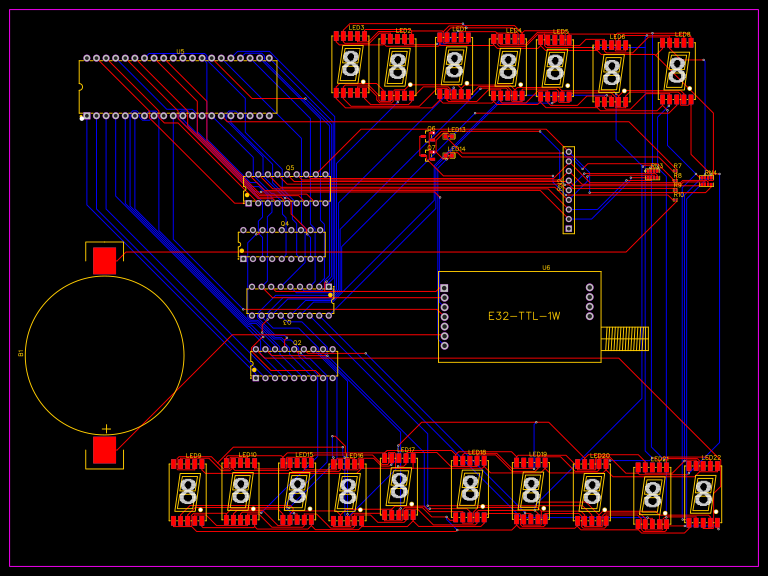This screenshot has height=576, width=768.
Task: Select the Q5 DIP chip footprint
Action: [287, 188]
